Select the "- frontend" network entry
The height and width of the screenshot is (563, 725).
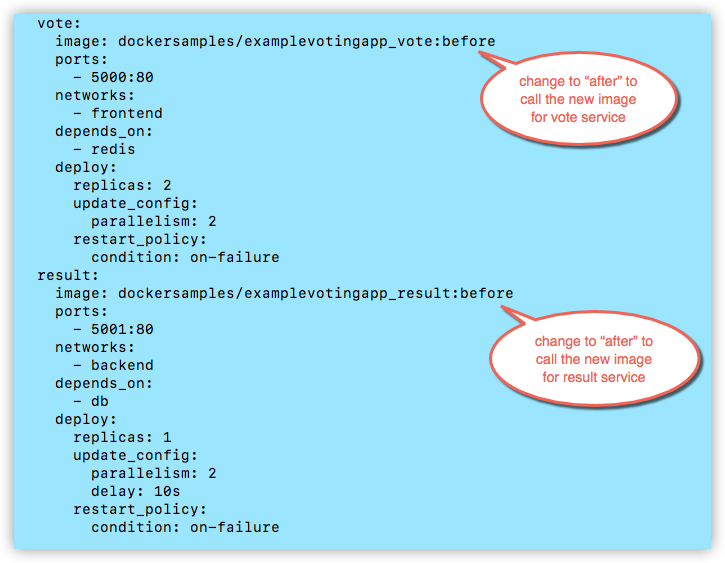[x=118, y=113]
